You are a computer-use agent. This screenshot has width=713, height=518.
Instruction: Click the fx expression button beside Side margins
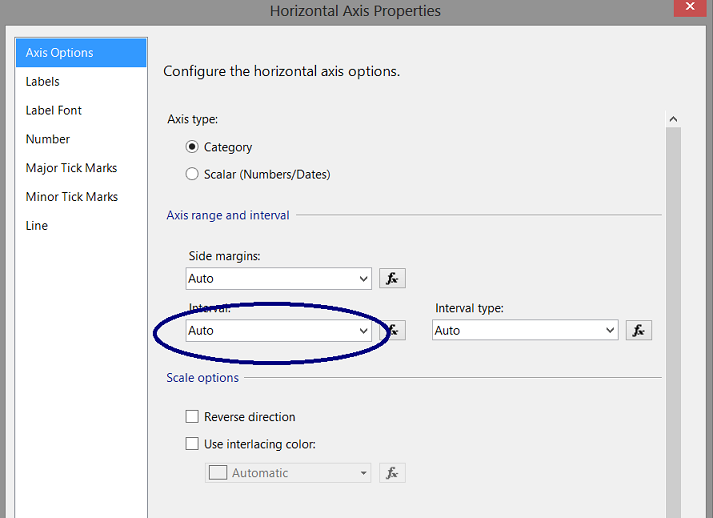(393, 279)
